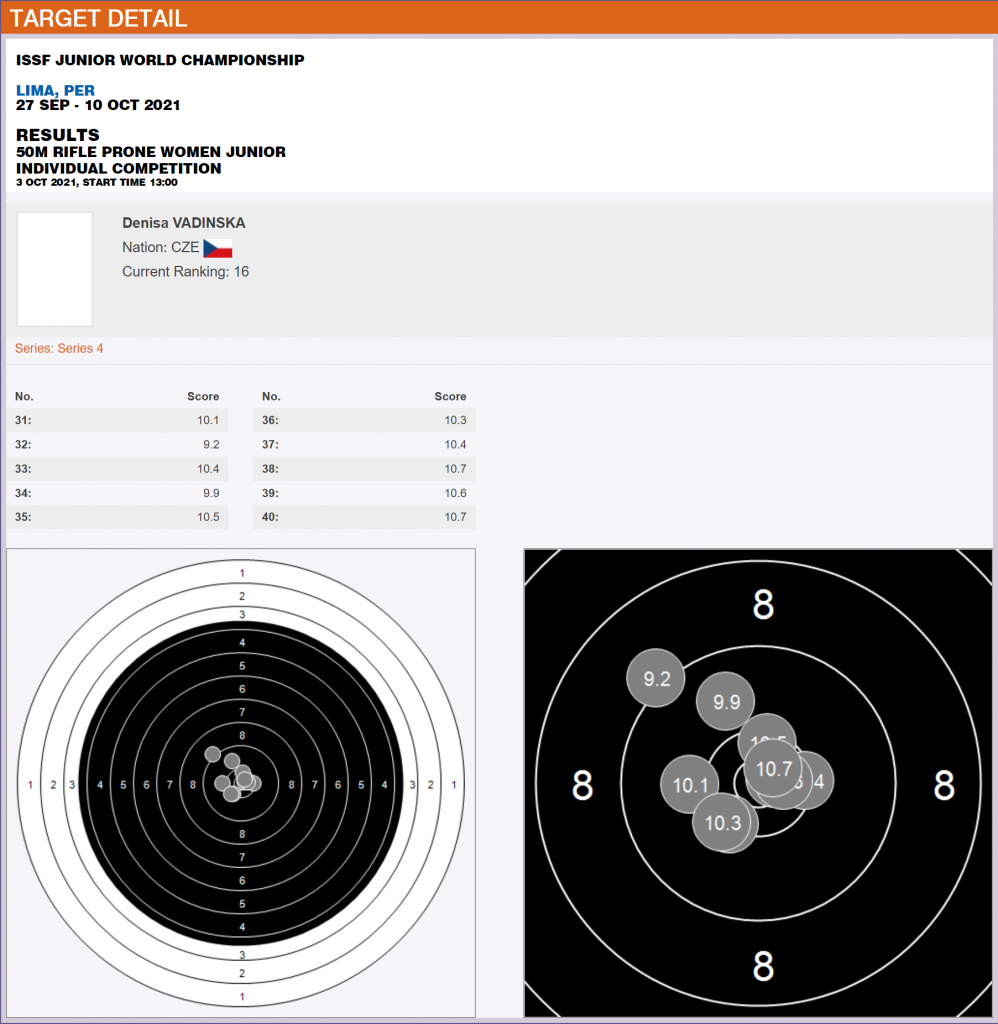Click the 10.7 shot marker on zoomed target
The image size is (998, 1024).
pyautogui.click(x=774, y=769)
